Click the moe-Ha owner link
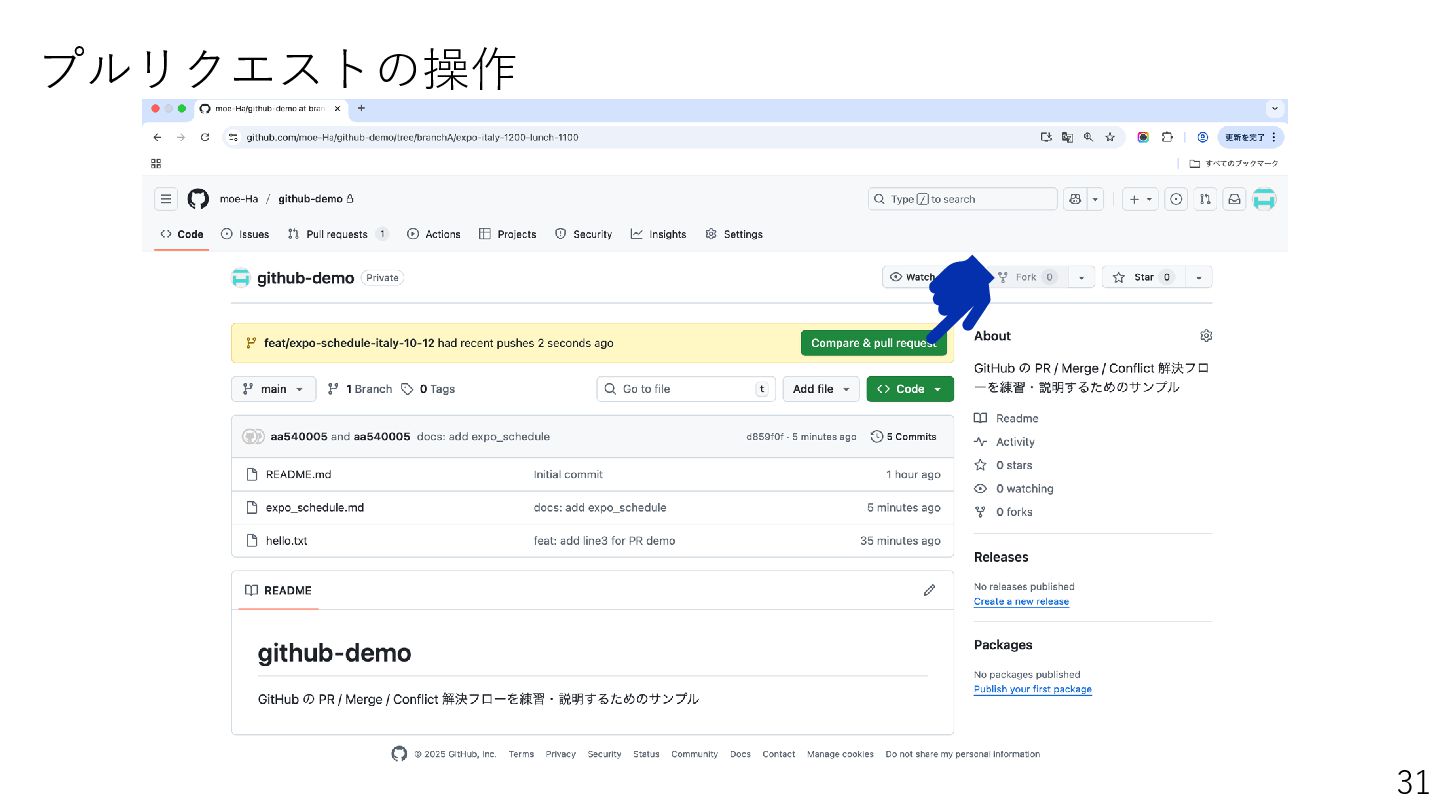The width and height of the screenshot is (1440, 810). coord(239,199)
